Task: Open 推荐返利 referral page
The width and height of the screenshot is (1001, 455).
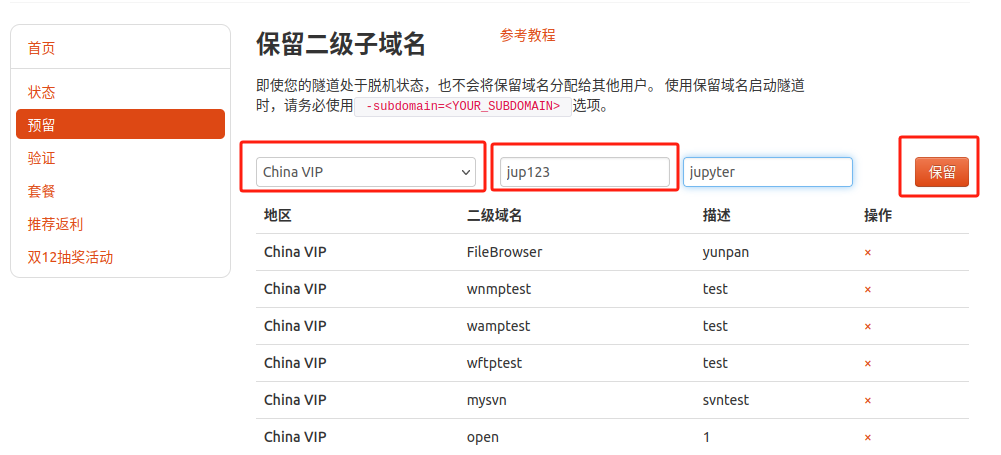Action: click(x=56, y=225)
